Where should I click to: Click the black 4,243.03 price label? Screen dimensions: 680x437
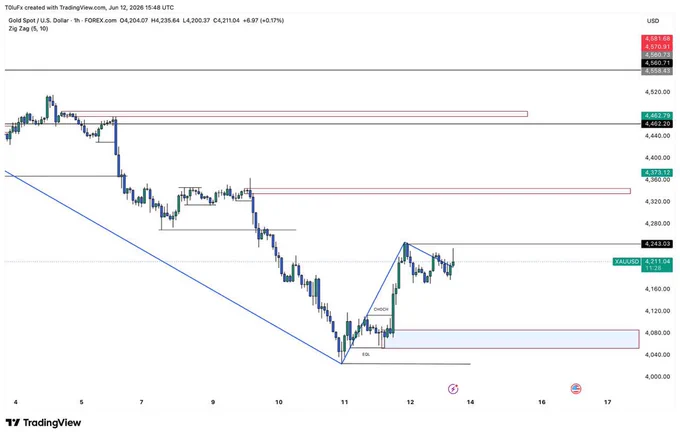[657, 244]
